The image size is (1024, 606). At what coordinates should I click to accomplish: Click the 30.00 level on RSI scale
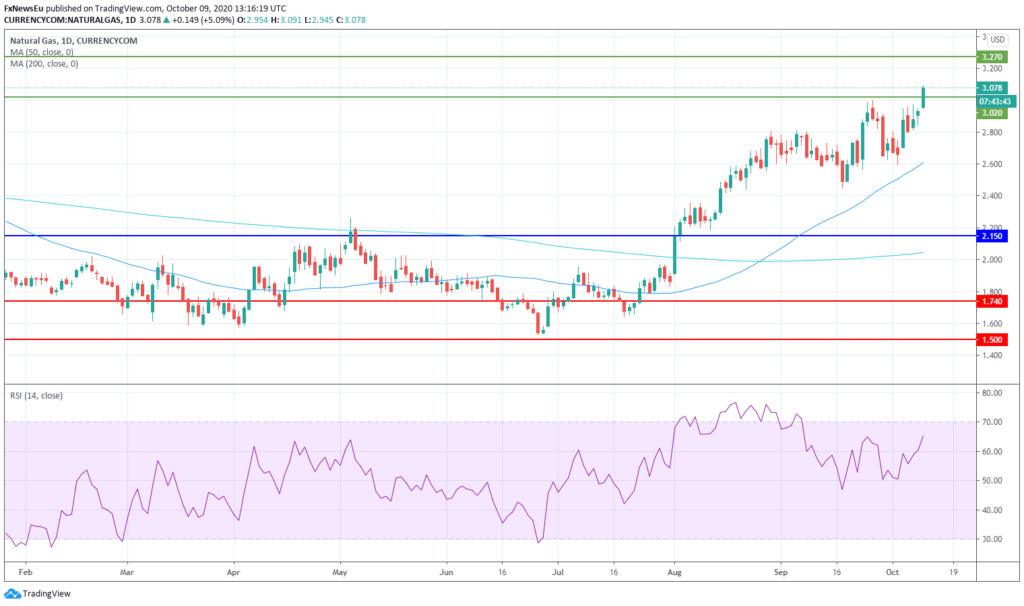992,539
